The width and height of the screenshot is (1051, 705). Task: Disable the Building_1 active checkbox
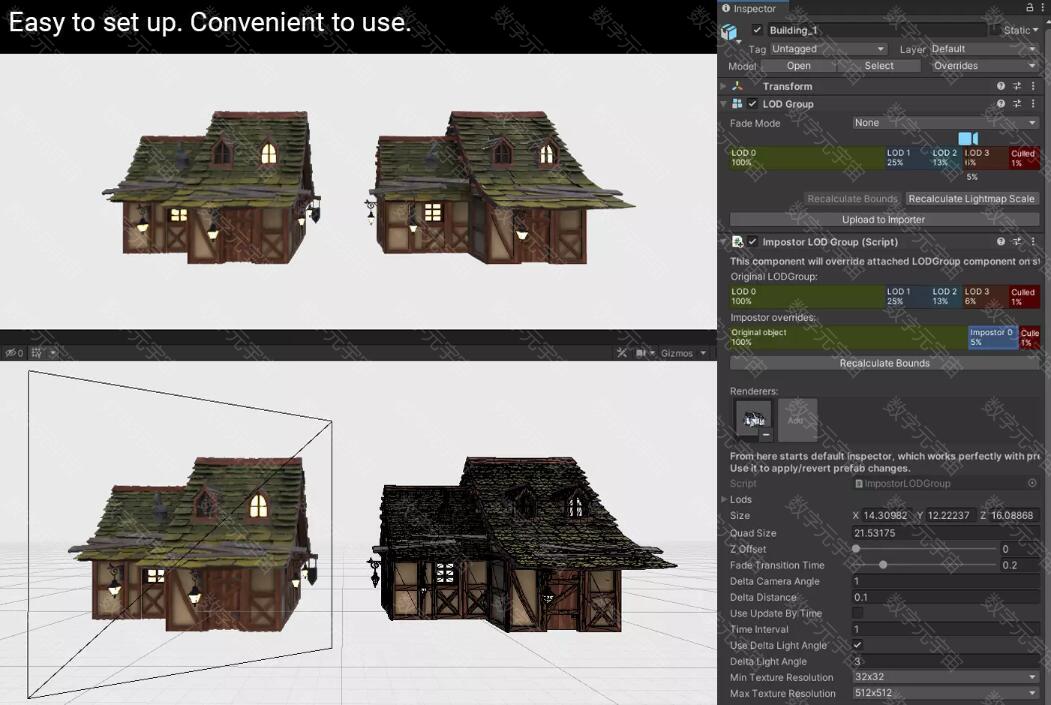pos(757,30)
